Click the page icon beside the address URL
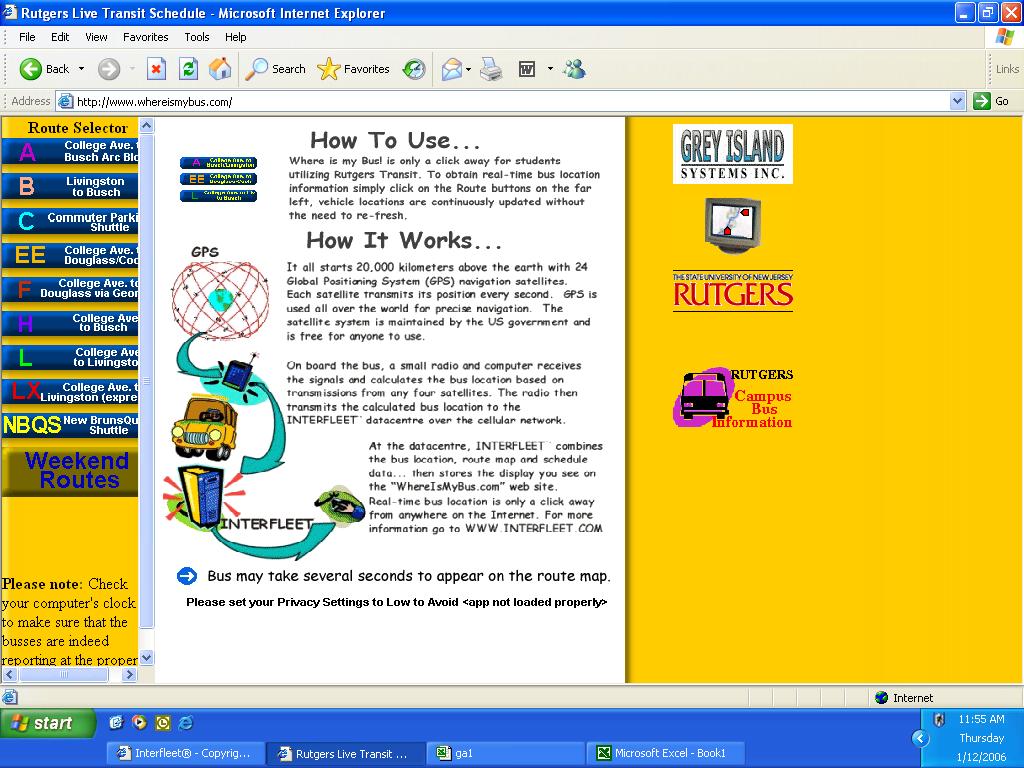 (x=65, y=101)
